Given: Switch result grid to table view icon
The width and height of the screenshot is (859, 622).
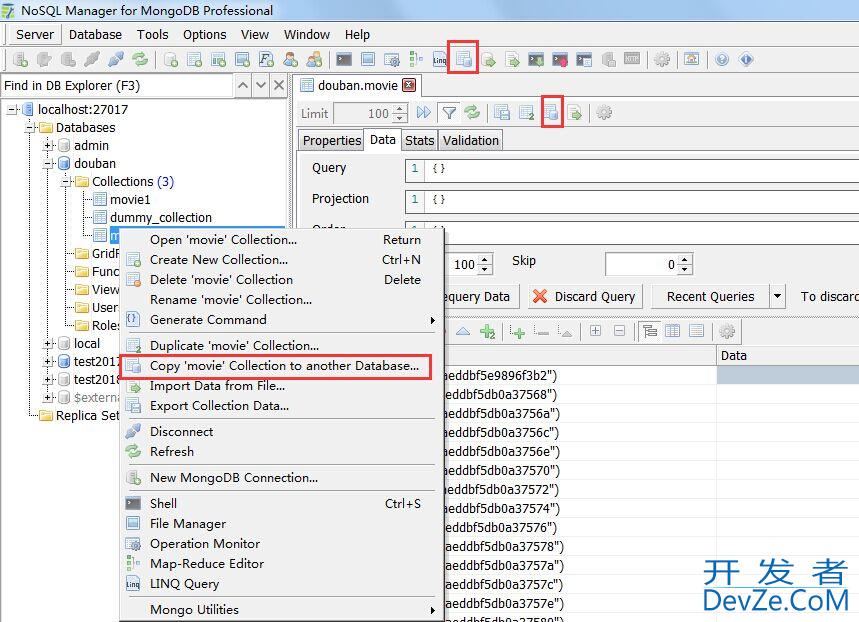Looking at the screenshot, I should tap(673, 330).
